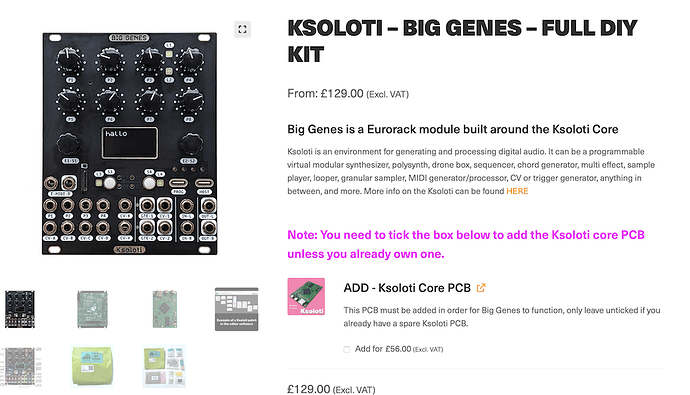
Task: View the green kit bag thumbnail
Action: click(92, 366)
